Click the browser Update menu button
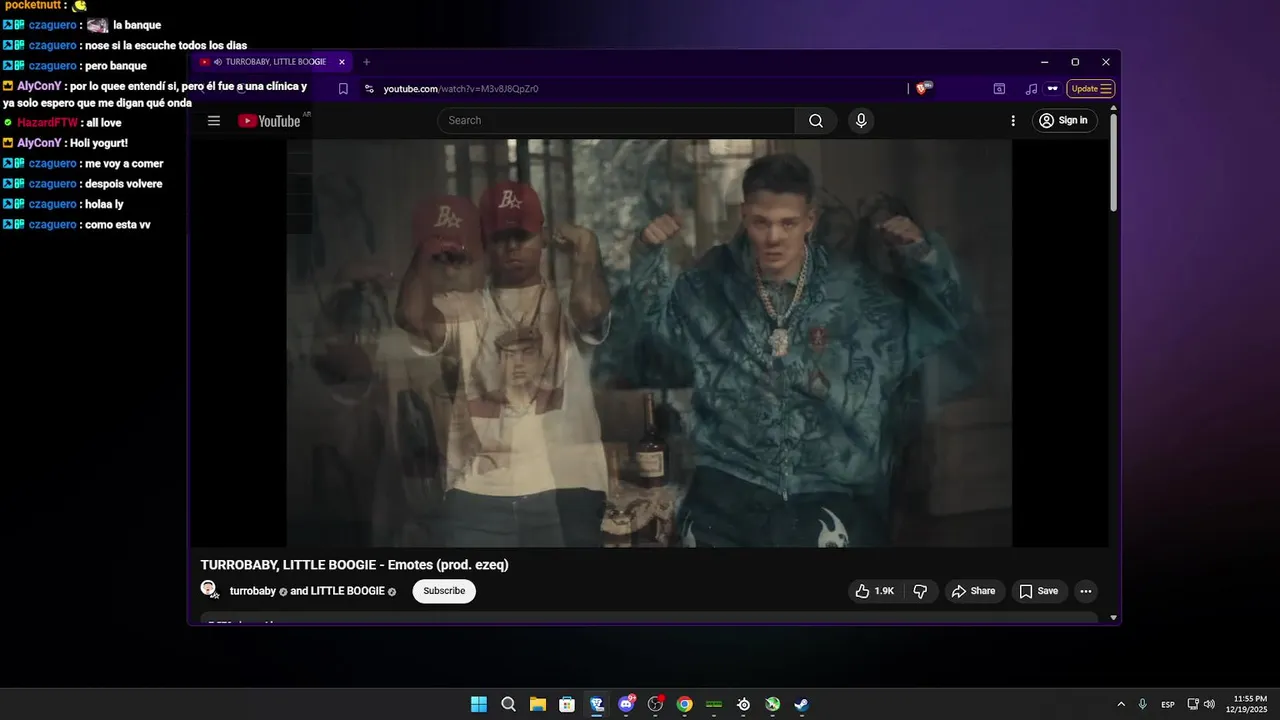Viewport: 1280px width, 720px height. click(x=1091, y=89)
